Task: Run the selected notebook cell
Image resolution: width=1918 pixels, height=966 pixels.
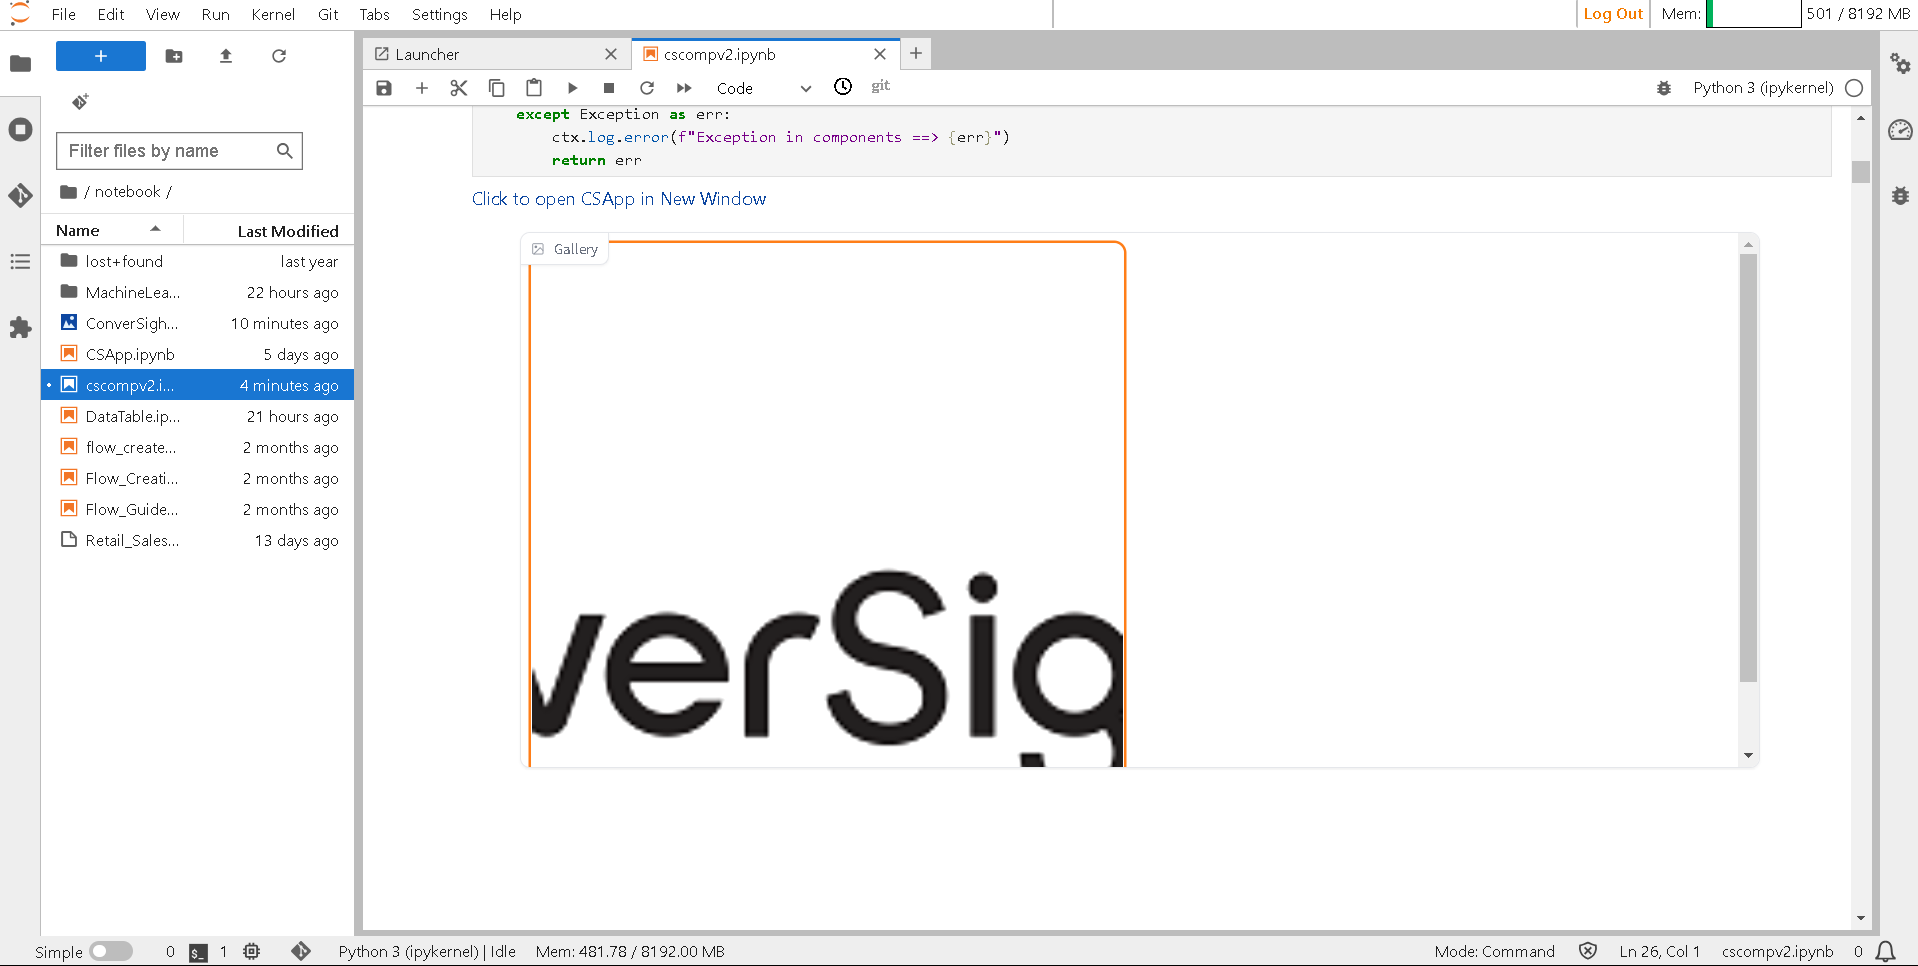Action: (x=571, y=88)
